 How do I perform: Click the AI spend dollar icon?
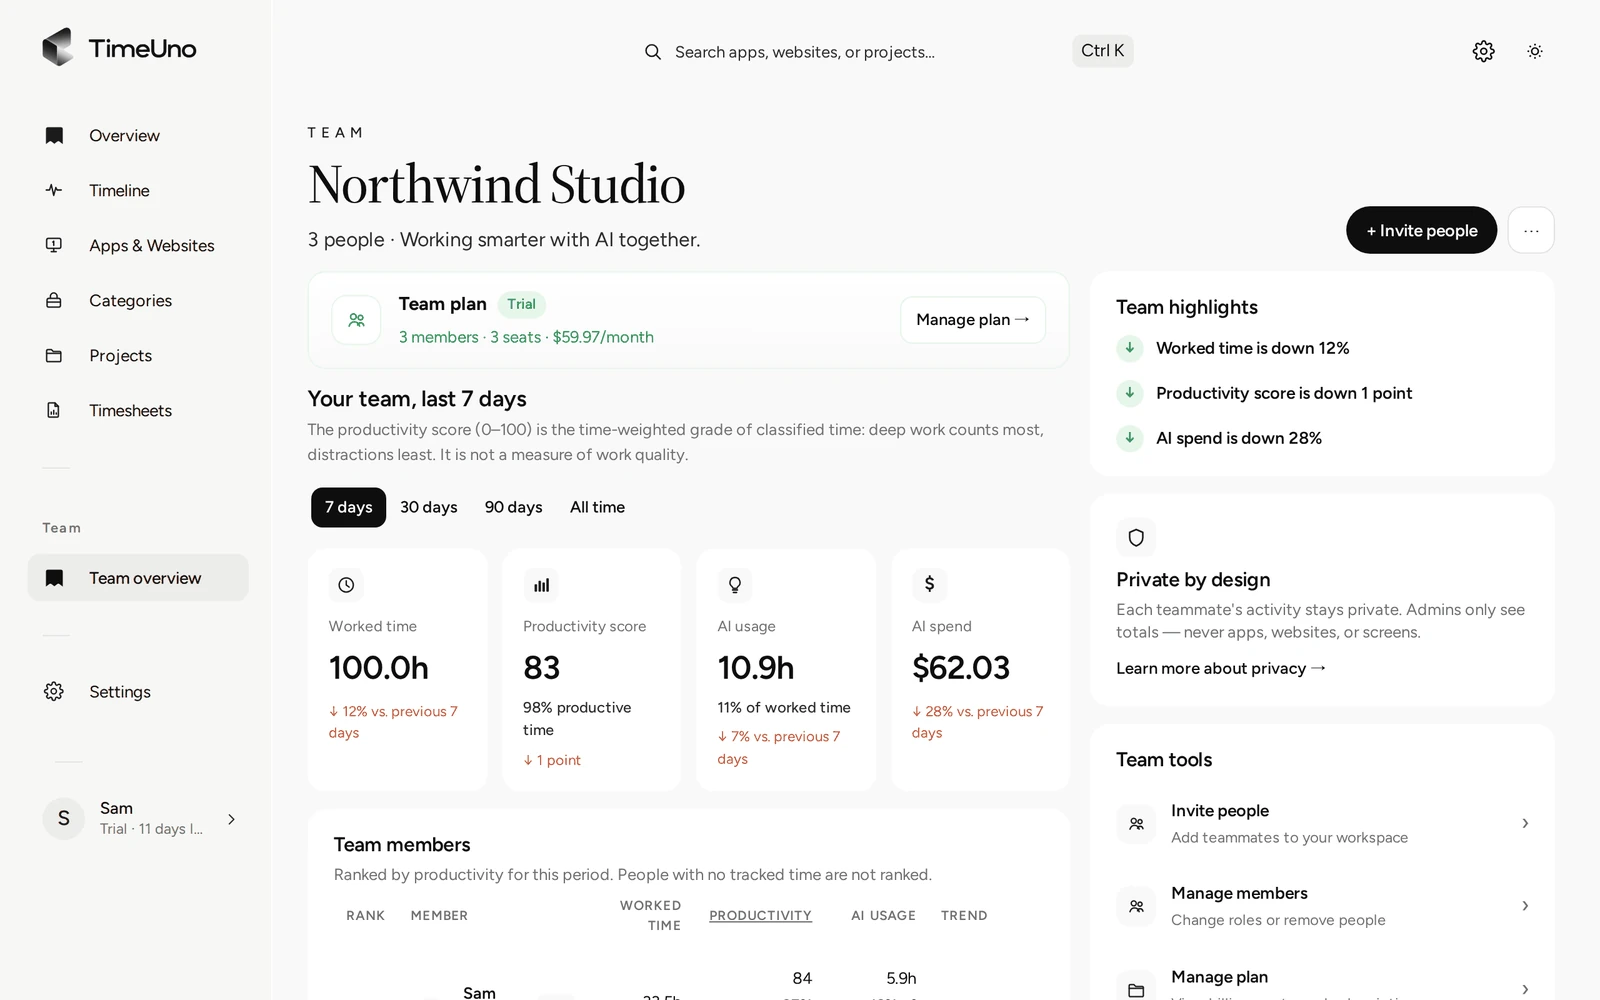tap(929, 584)
